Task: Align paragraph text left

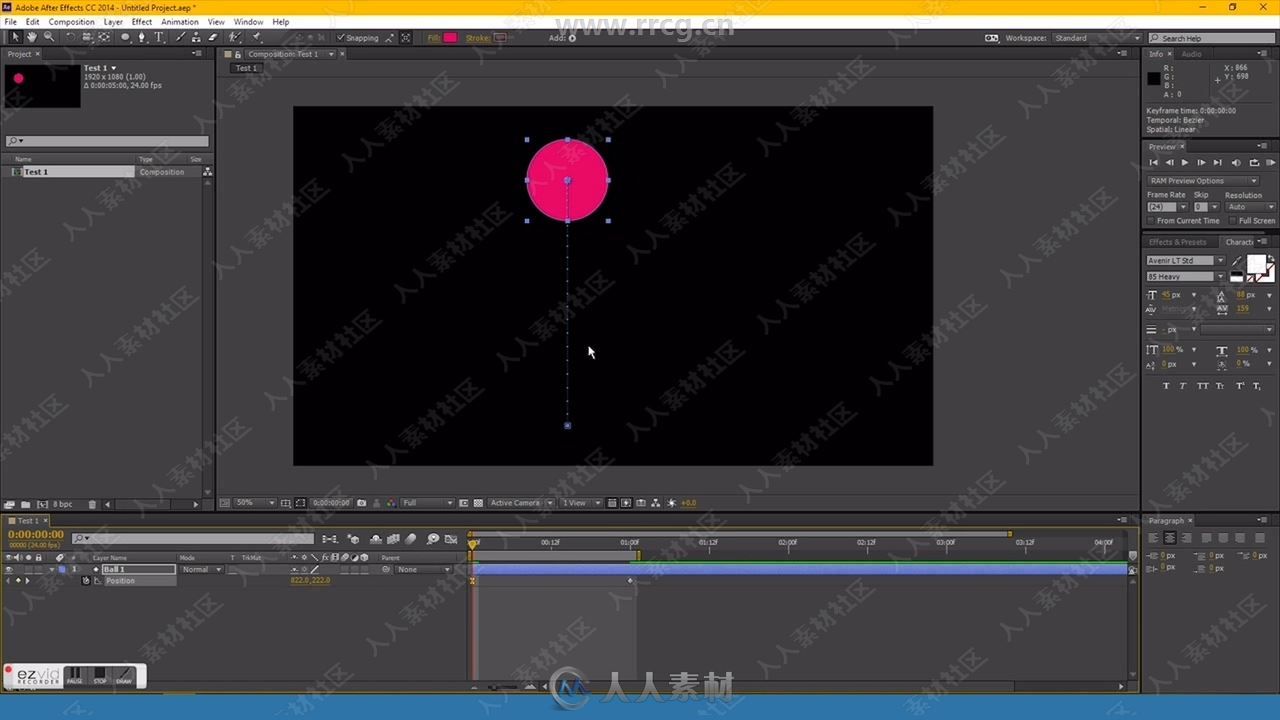Action: pyautogui.click(x=1153, y=538)
